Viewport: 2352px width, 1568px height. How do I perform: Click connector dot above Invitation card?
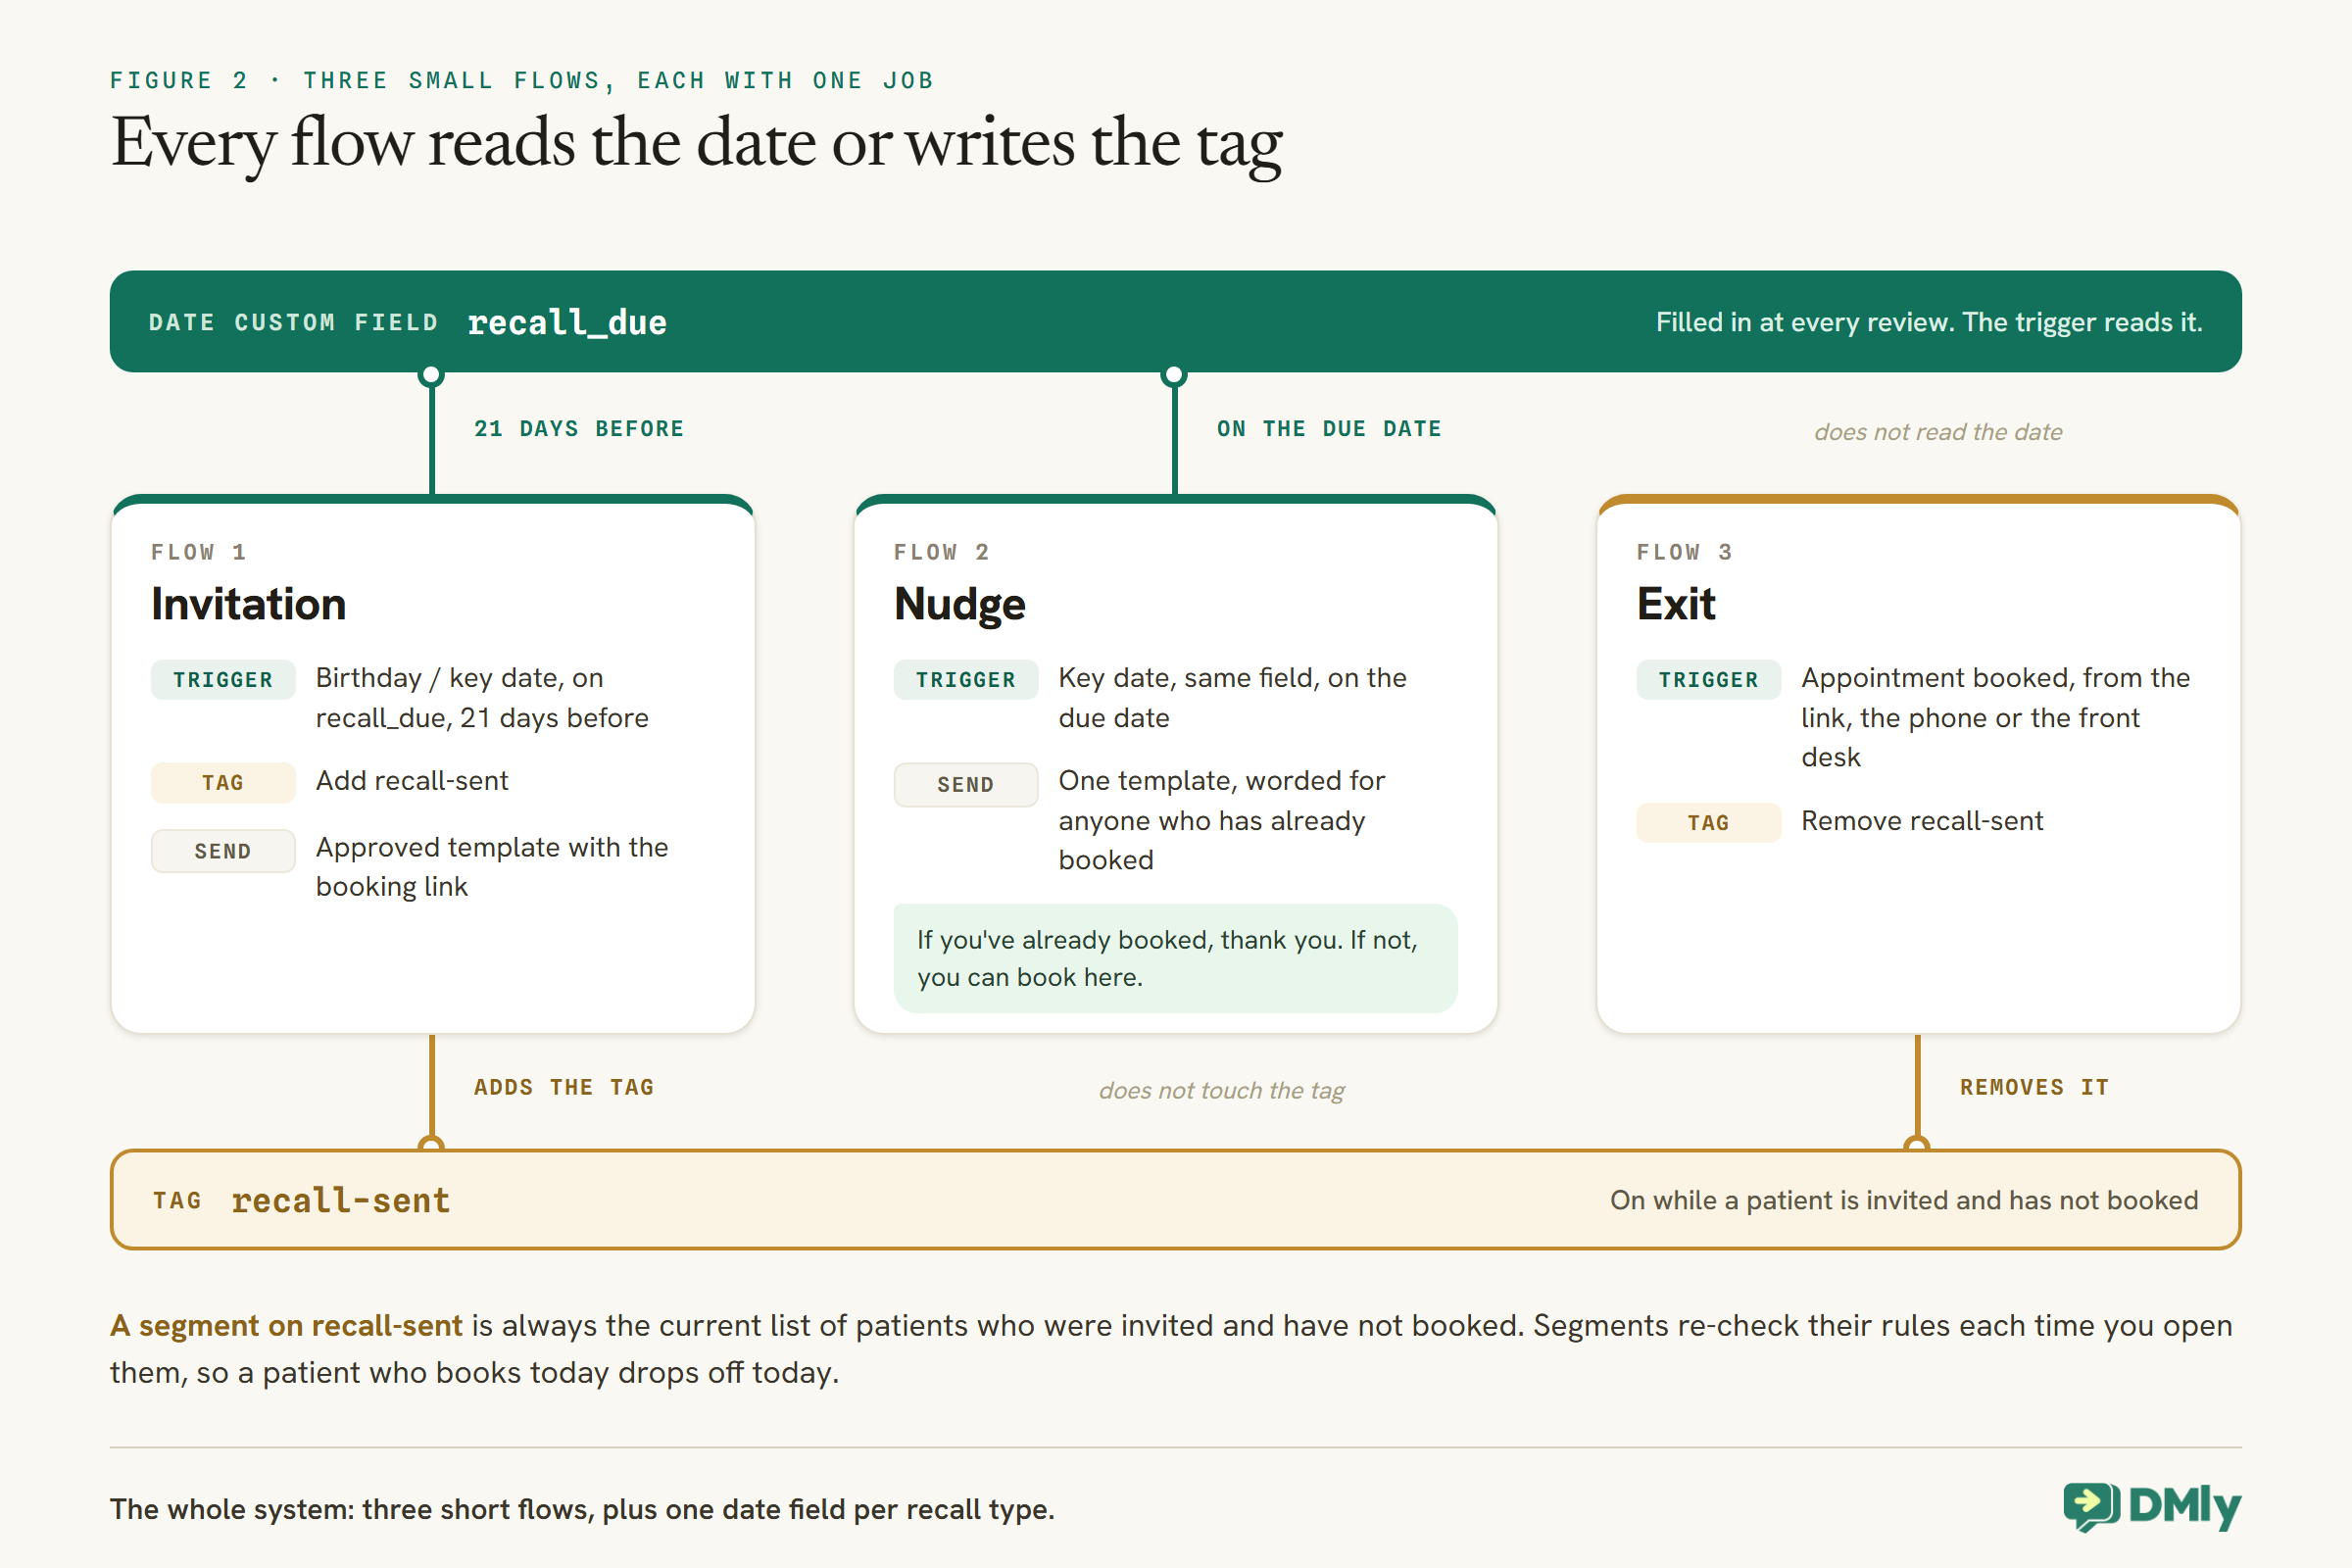click(x=431, y=376)
